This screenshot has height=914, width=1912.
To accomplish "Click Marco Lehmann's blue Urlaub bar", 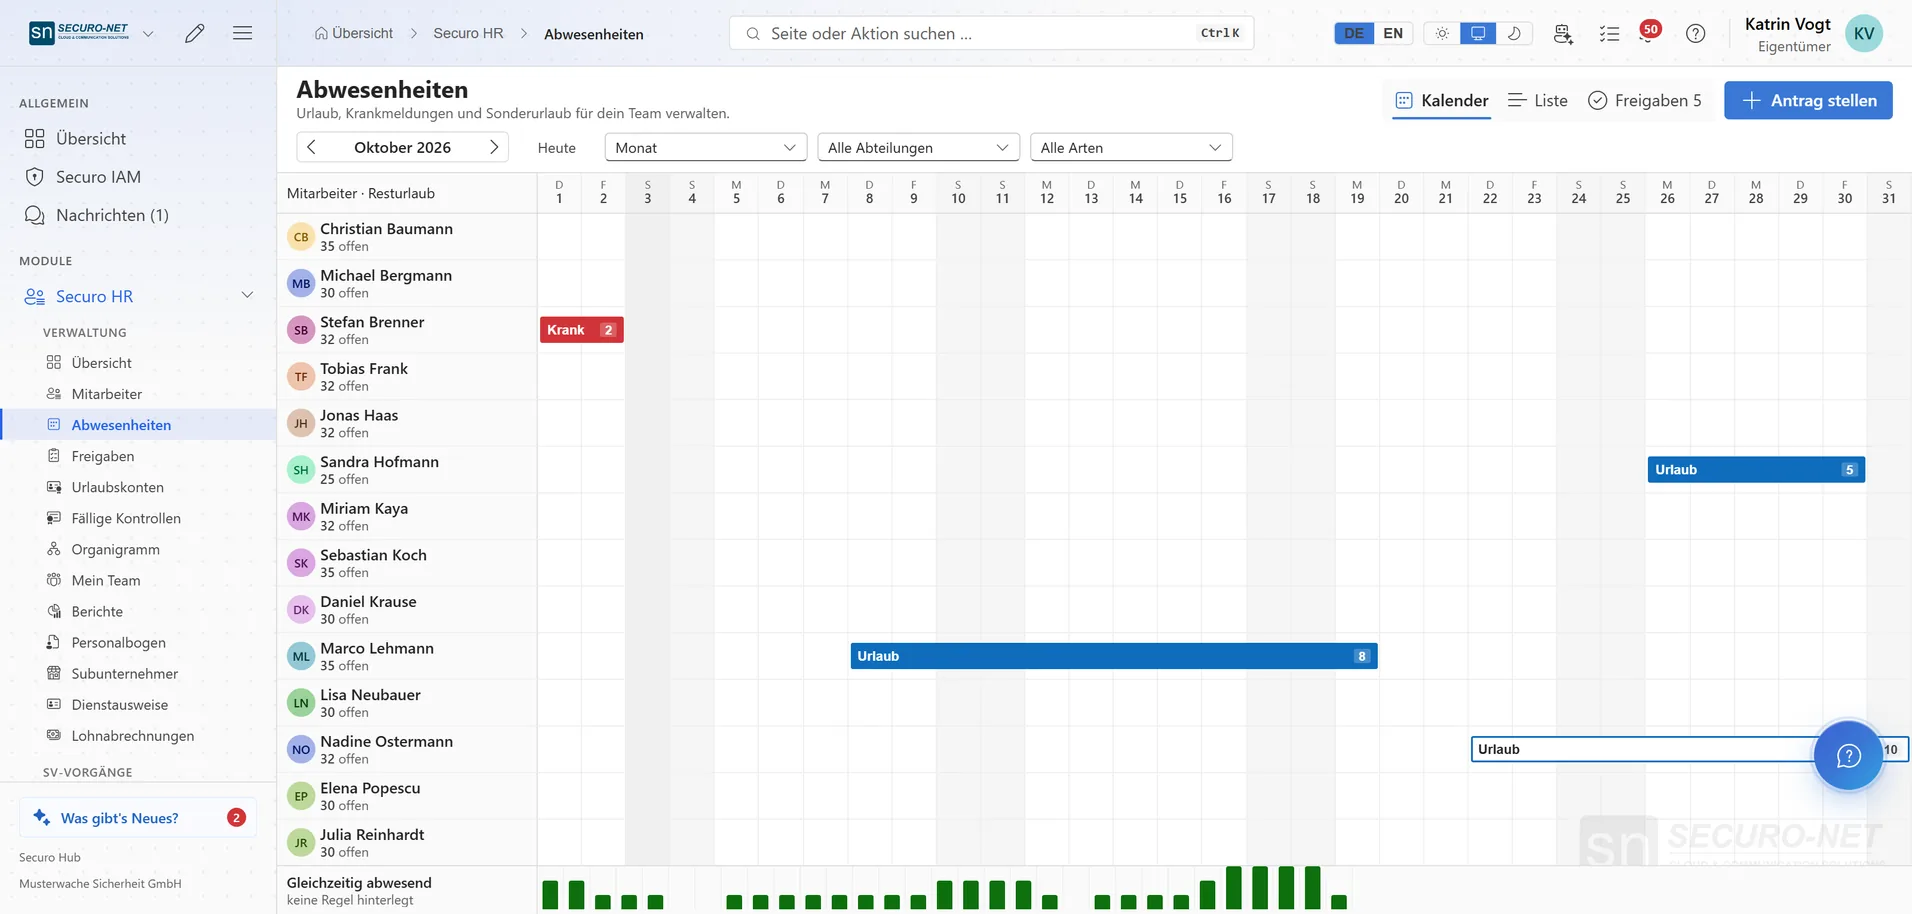I will tap(1114, 656).
